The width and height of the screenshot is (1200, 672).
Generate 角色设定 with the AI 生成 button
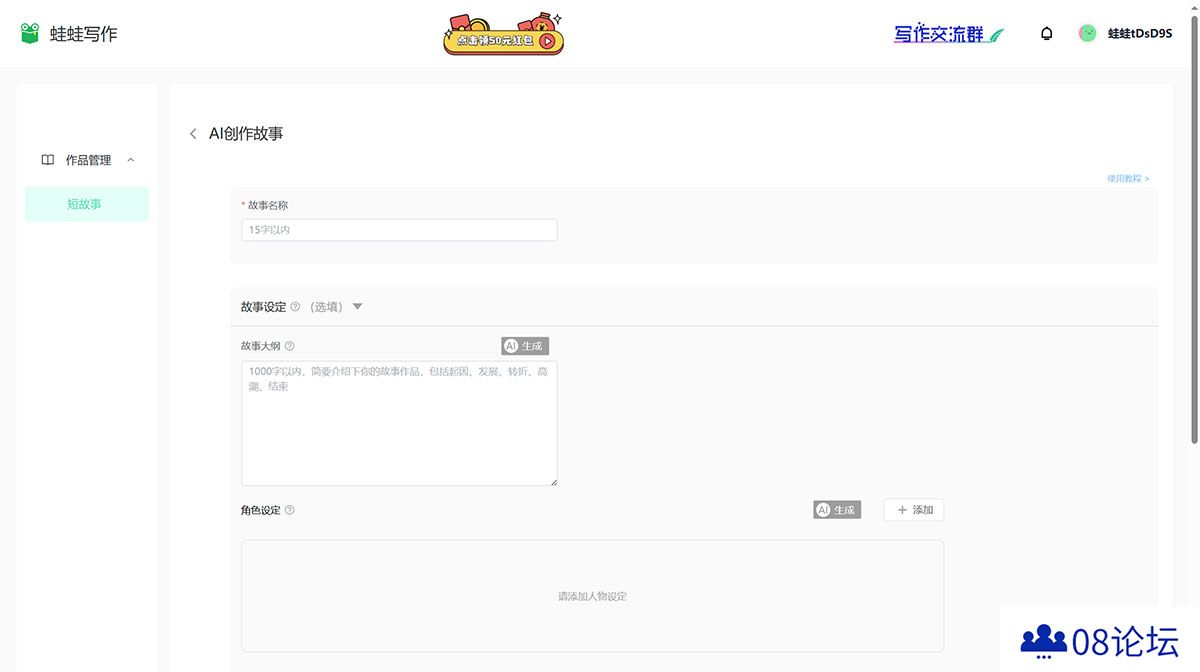click(837, 510)
